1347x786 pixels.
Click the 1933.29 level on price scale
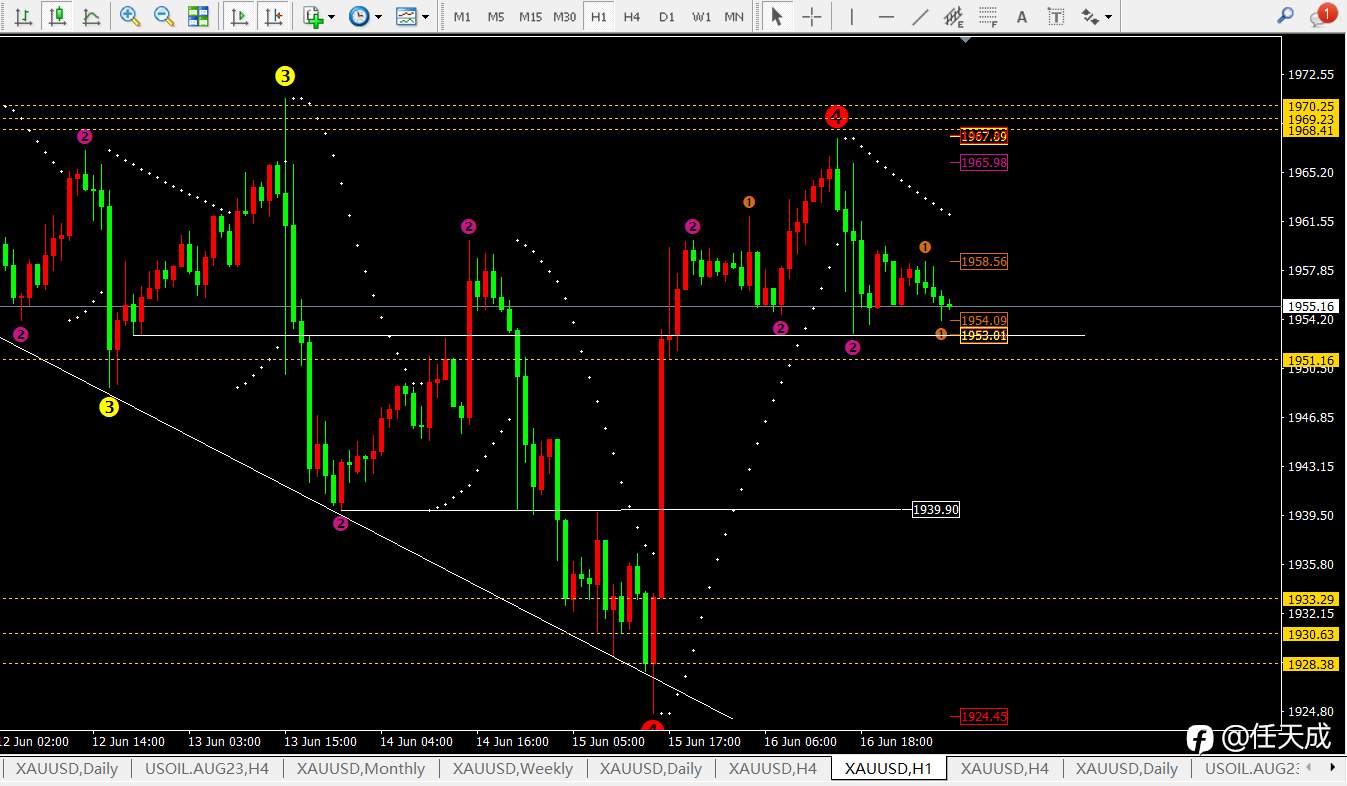coord(1312,599)
